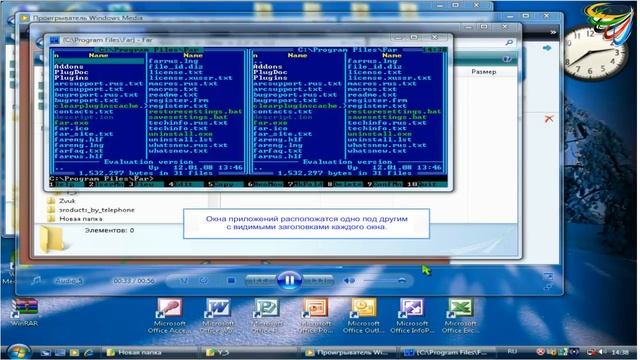The image size is (640, 360).
Task: Pause playback in Windows Media Player
Action: coord(289,280)
